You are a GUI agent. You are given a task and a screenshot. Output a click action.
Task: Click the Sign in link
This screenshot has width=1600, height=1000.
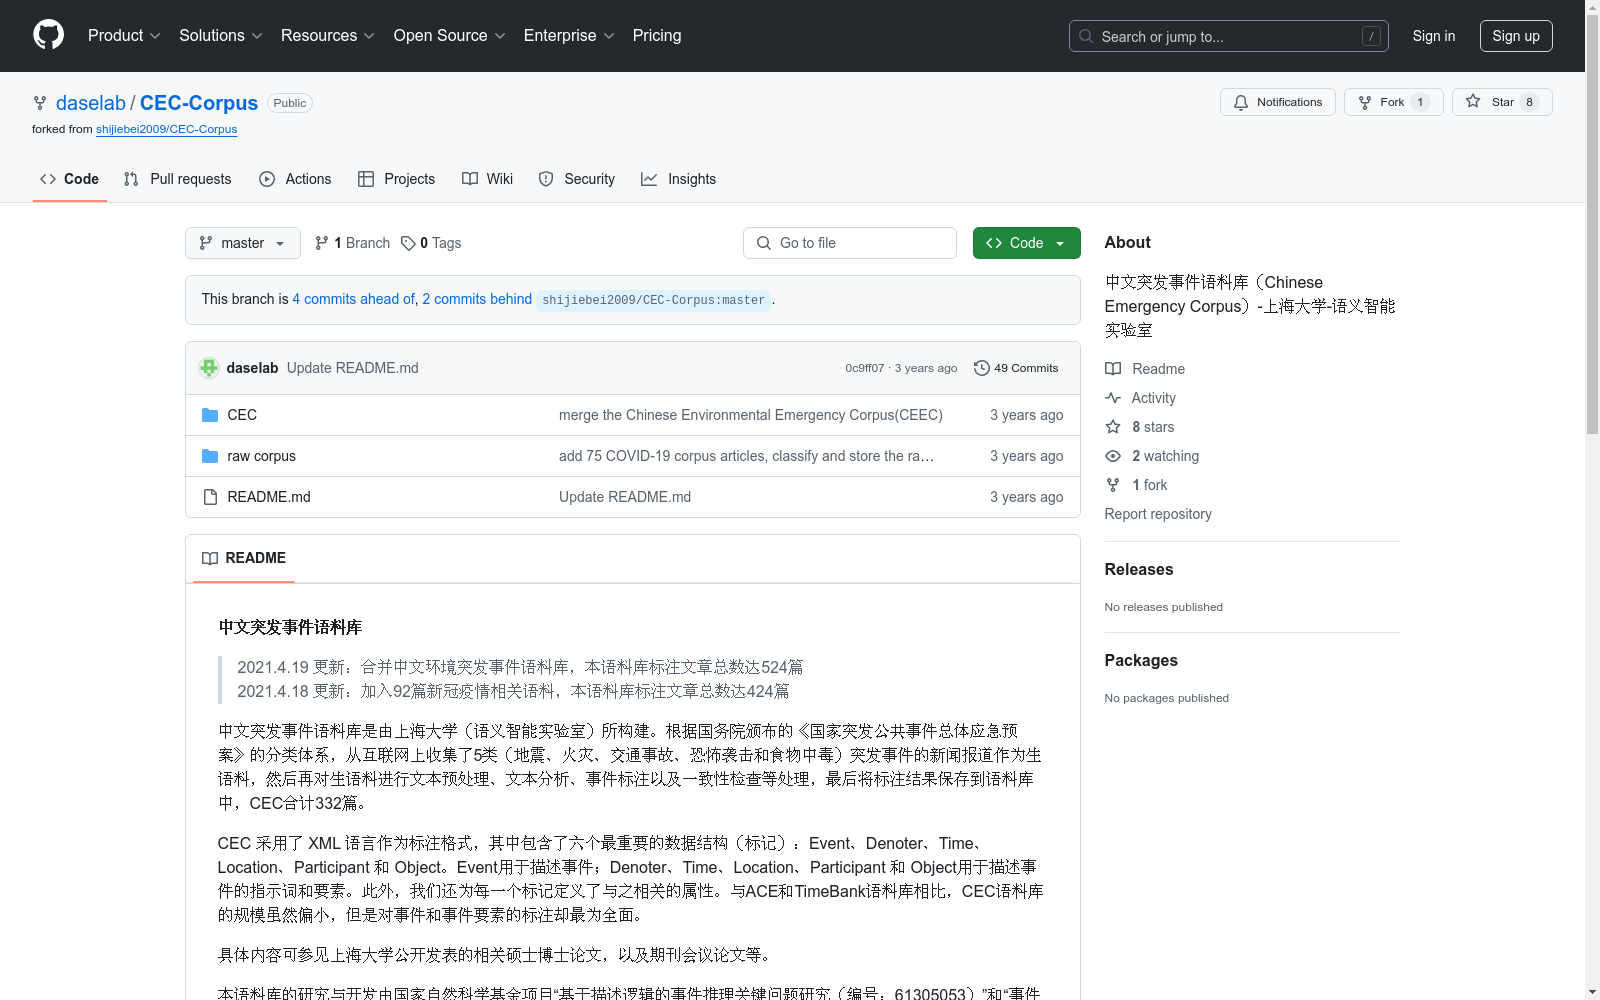click(x=1433, y=36)
